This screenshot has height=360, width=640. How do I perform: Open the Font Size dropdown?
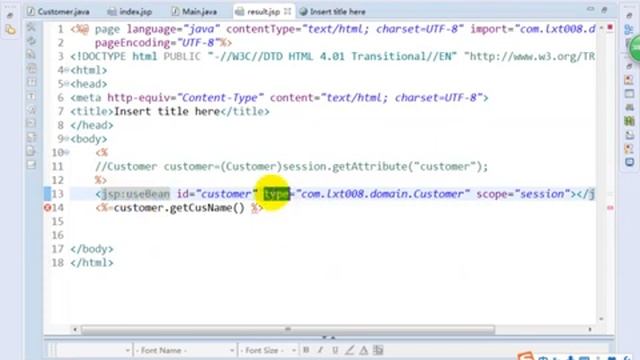point(268,350)
